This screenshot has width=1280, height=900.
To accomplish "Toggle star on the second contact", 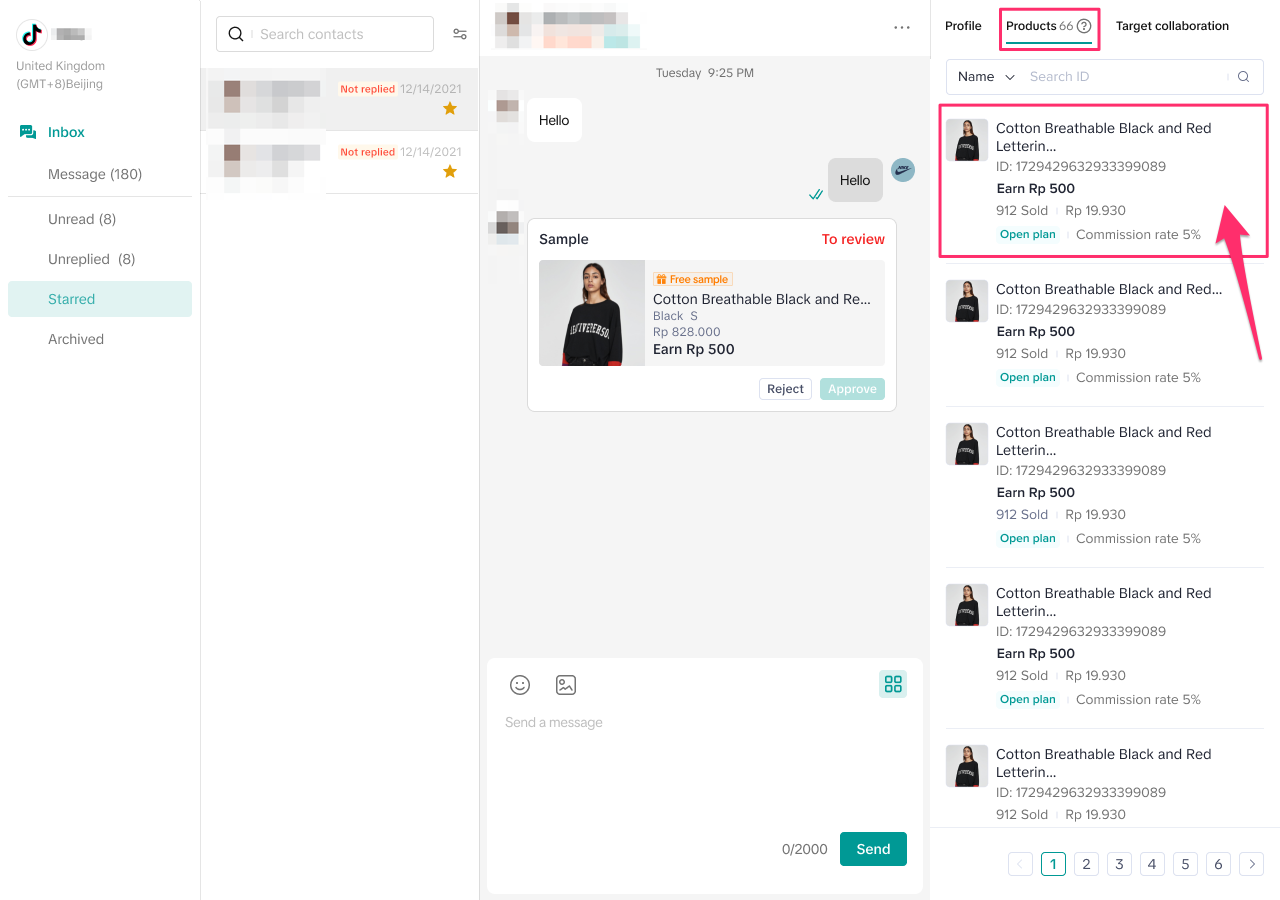I will 450,171.
